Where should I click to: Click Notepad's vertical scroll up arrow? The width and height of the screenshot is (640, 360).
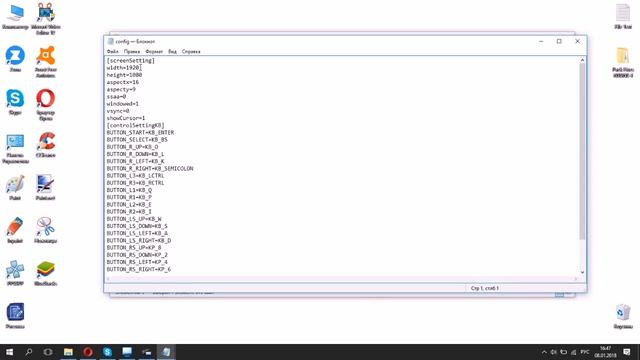tap(582, 60)
